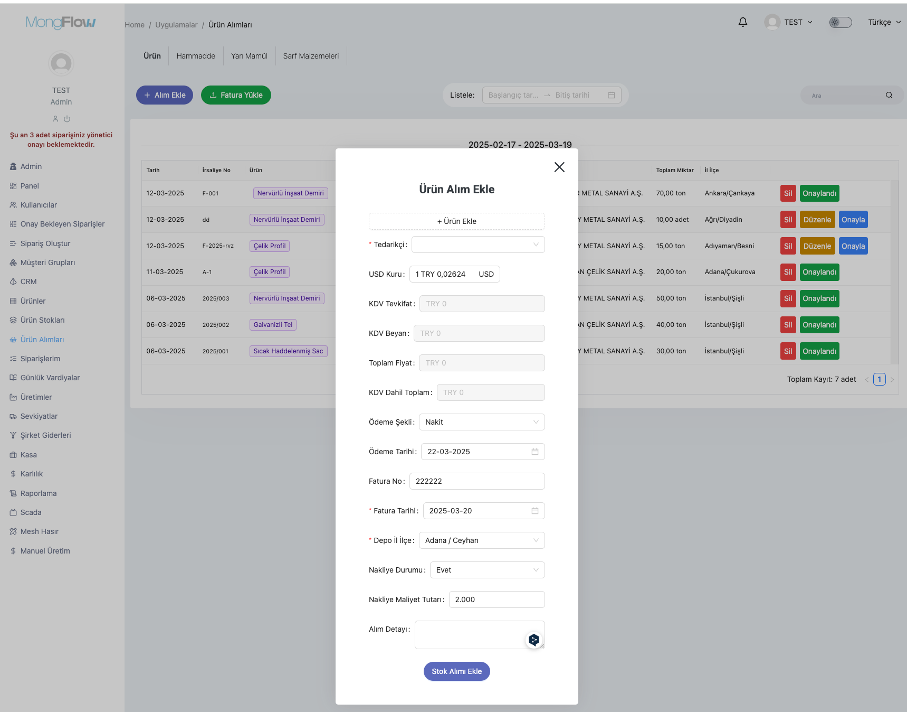This screenshot has width=908, height=712.
Task: Expand the TEST user menu chevron
Action: [810, 22]
